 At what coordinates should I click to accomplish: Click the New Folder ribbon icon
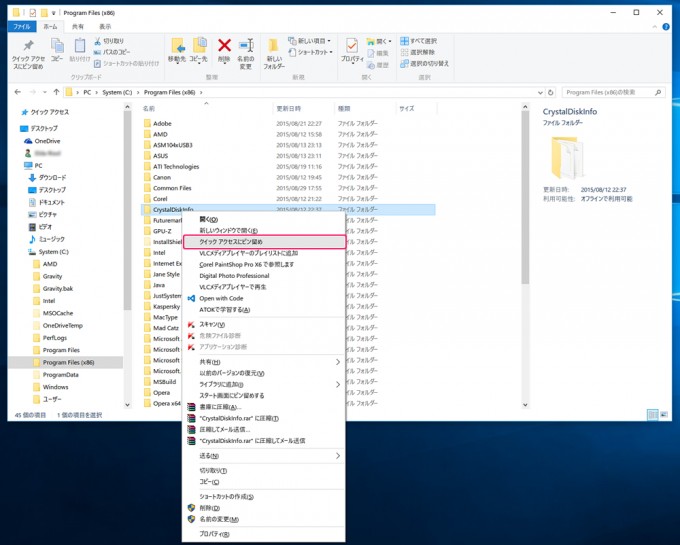click(x=274, y=46)
